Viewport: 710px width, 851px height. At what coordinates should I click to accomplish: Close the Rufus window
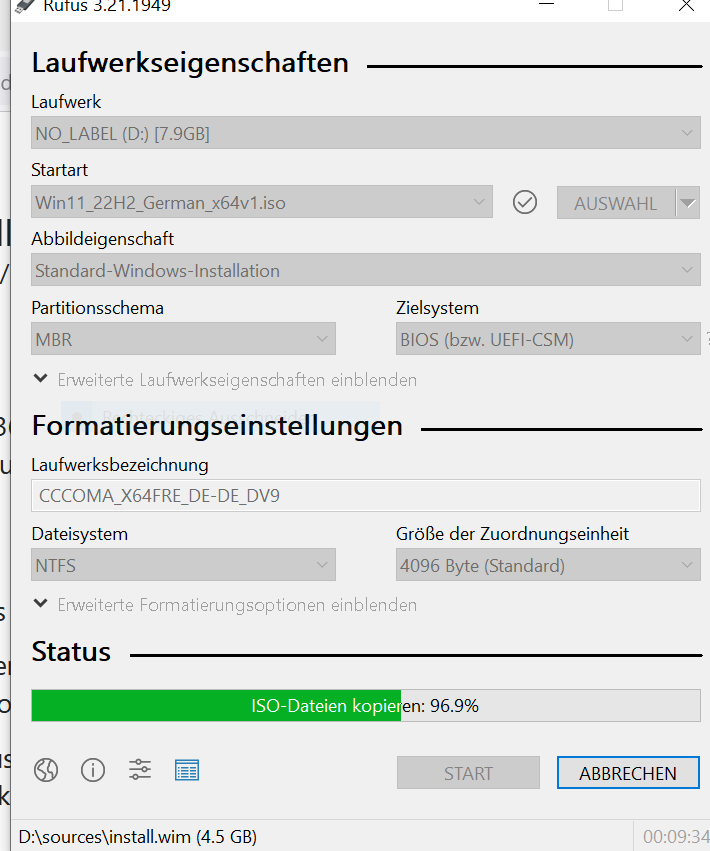click(x=686, y=5)
